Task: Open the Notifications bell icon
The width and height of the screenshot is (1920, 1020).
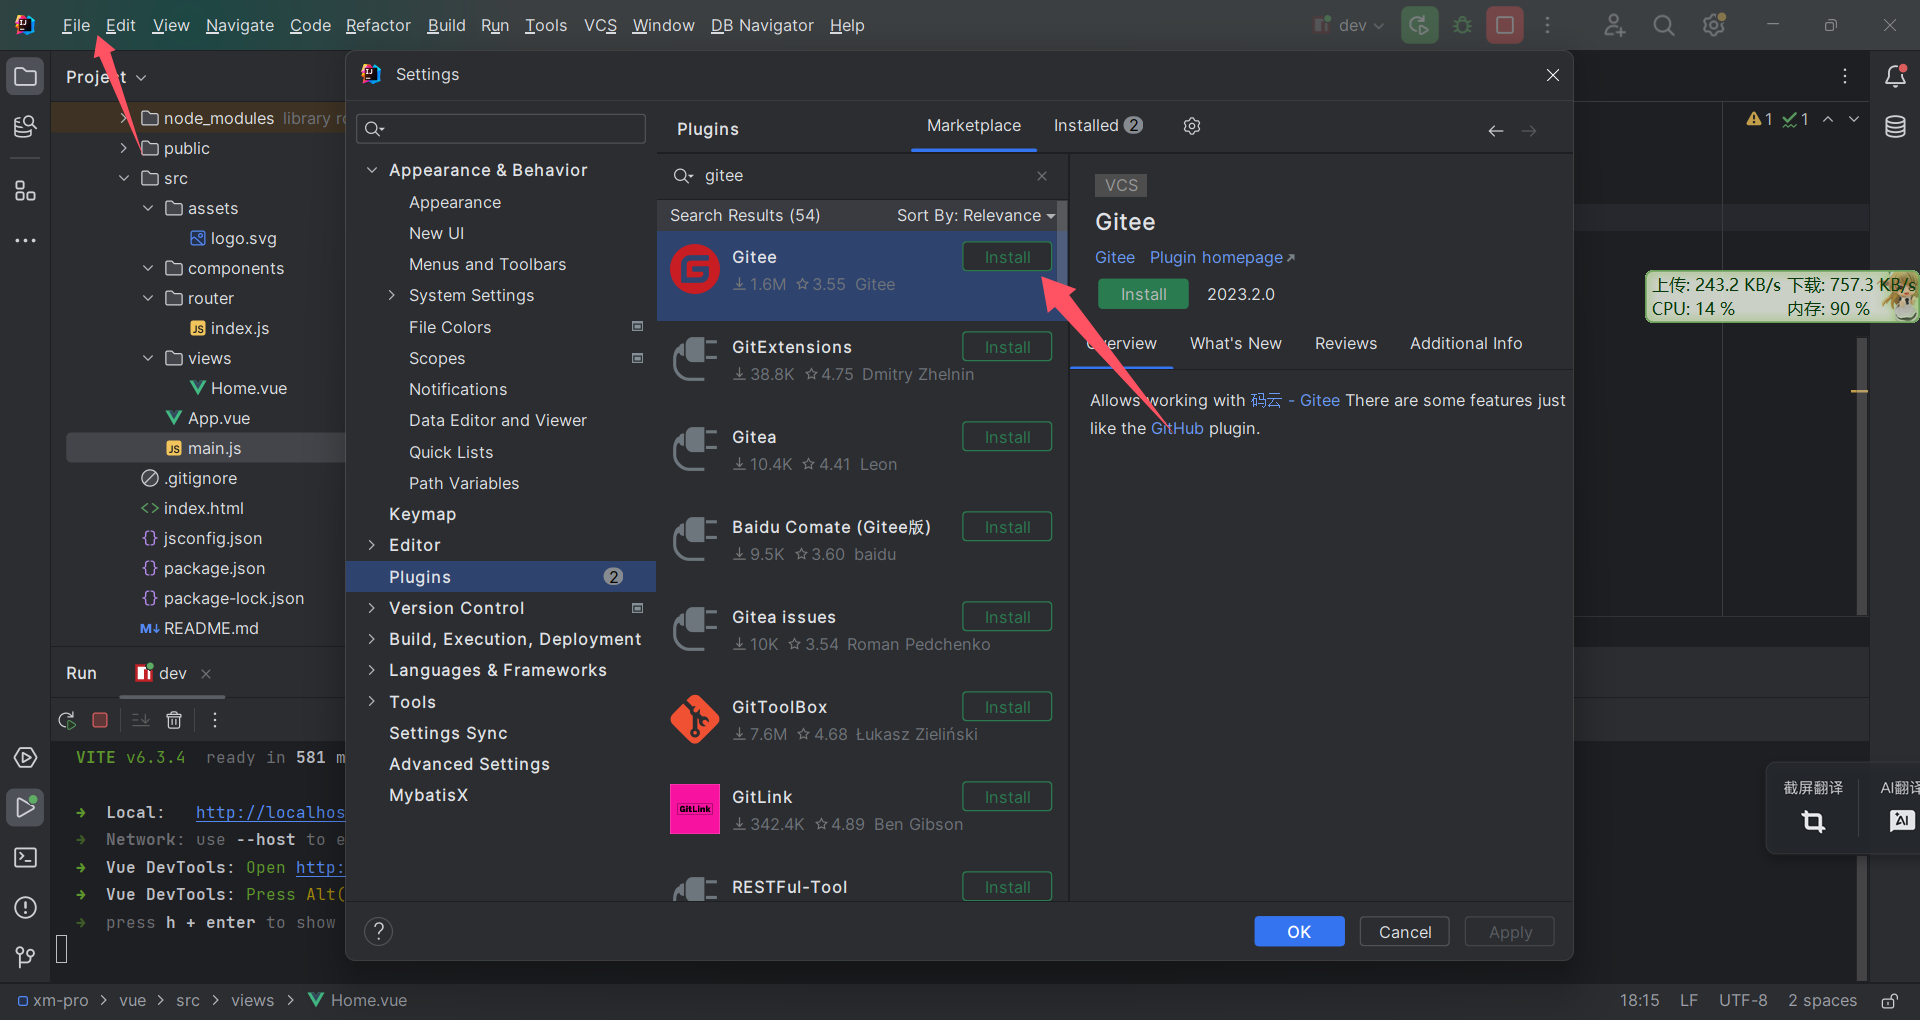Action: click(x=1895, y=76)
